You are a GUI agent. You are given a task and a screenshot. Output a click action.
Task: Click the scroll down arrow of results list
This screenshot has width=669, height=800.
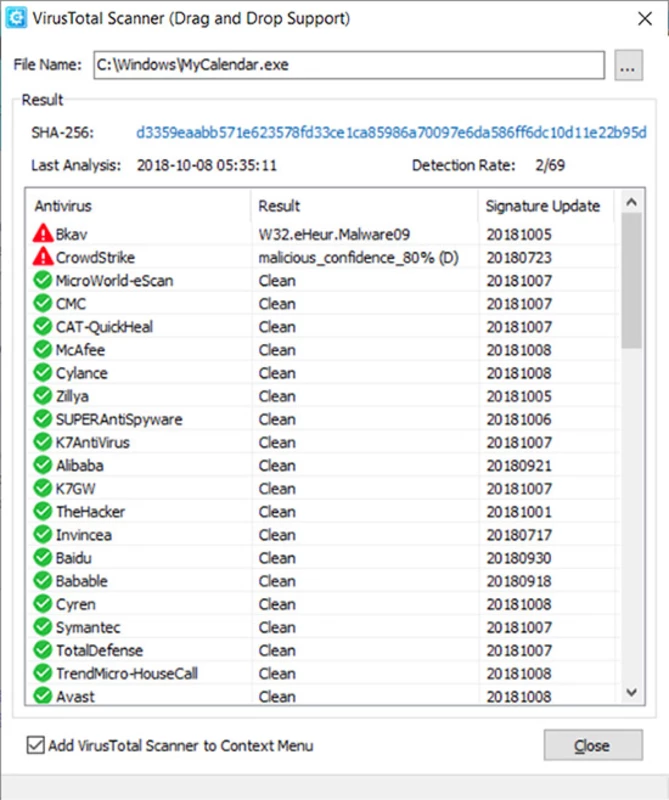[631, 692]
